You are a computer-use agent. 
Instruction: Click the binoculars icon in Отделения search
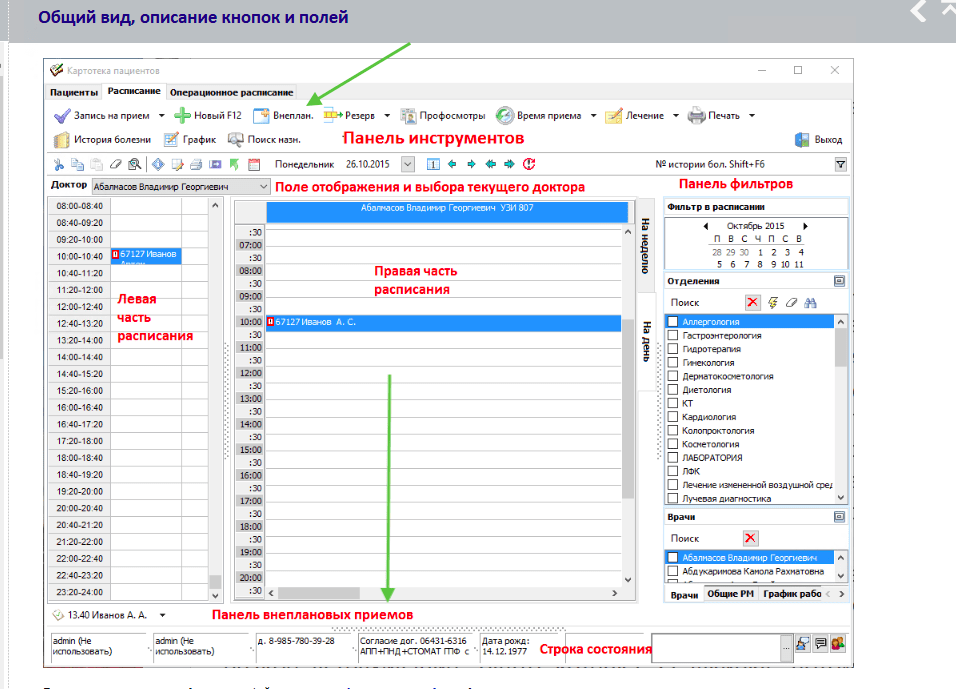coord(810,302)
